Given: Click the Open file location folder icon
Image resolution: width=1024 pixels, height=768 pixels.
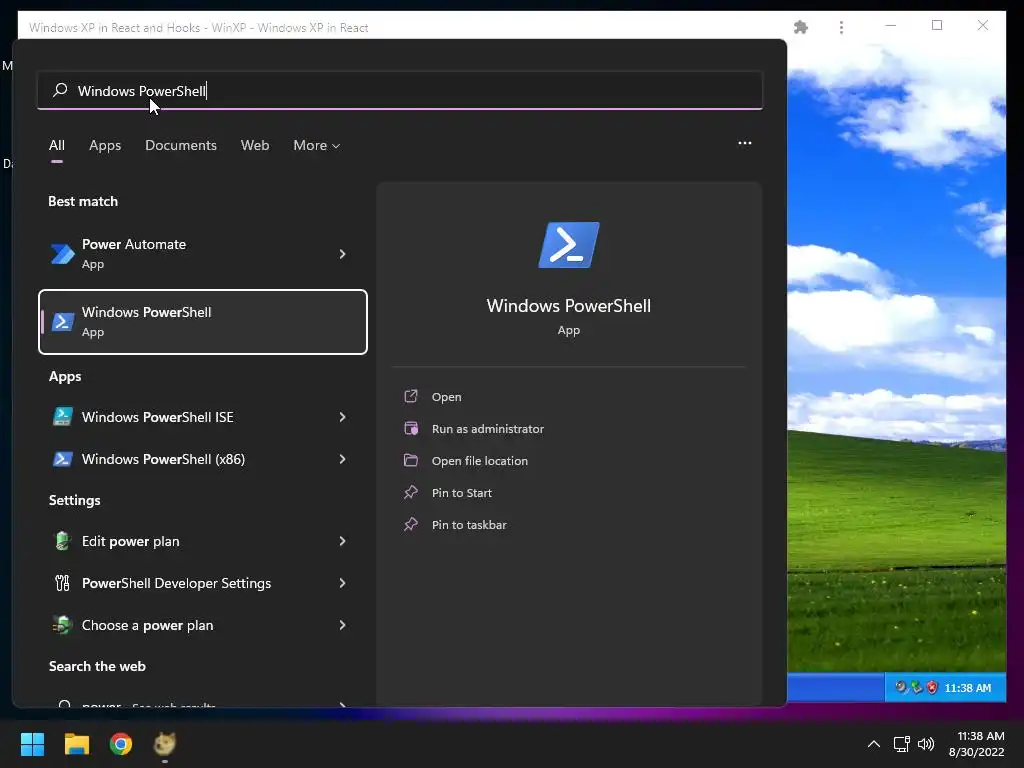Looking at the screenshot, I should [411, 460].
